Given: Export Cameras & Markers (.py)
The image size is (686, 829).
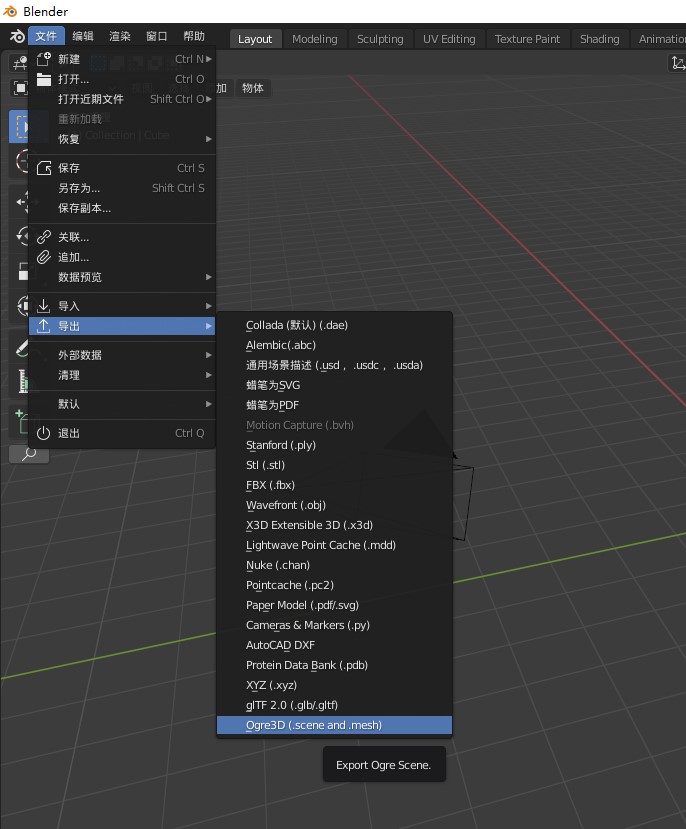Looking at the screenshot, I should click(x=335, y=625).
